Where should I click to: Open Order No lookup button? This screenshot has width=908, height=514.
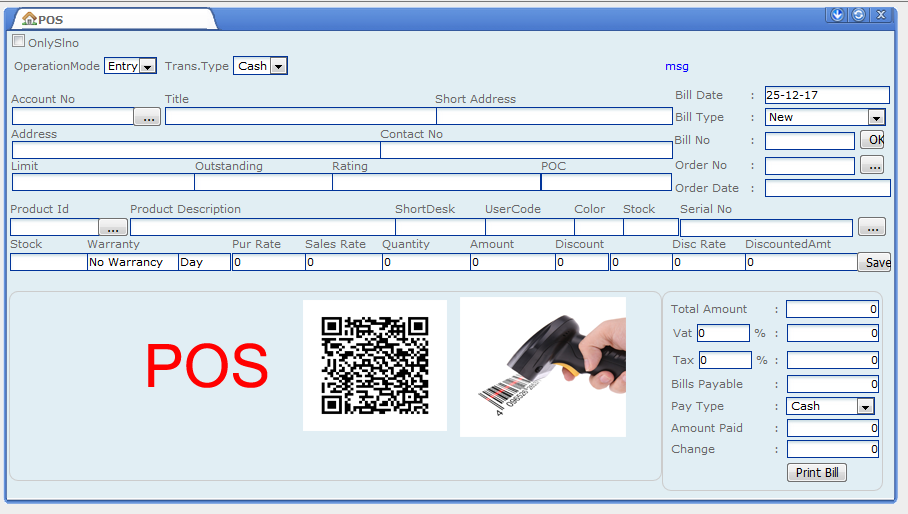pos(872,165)
